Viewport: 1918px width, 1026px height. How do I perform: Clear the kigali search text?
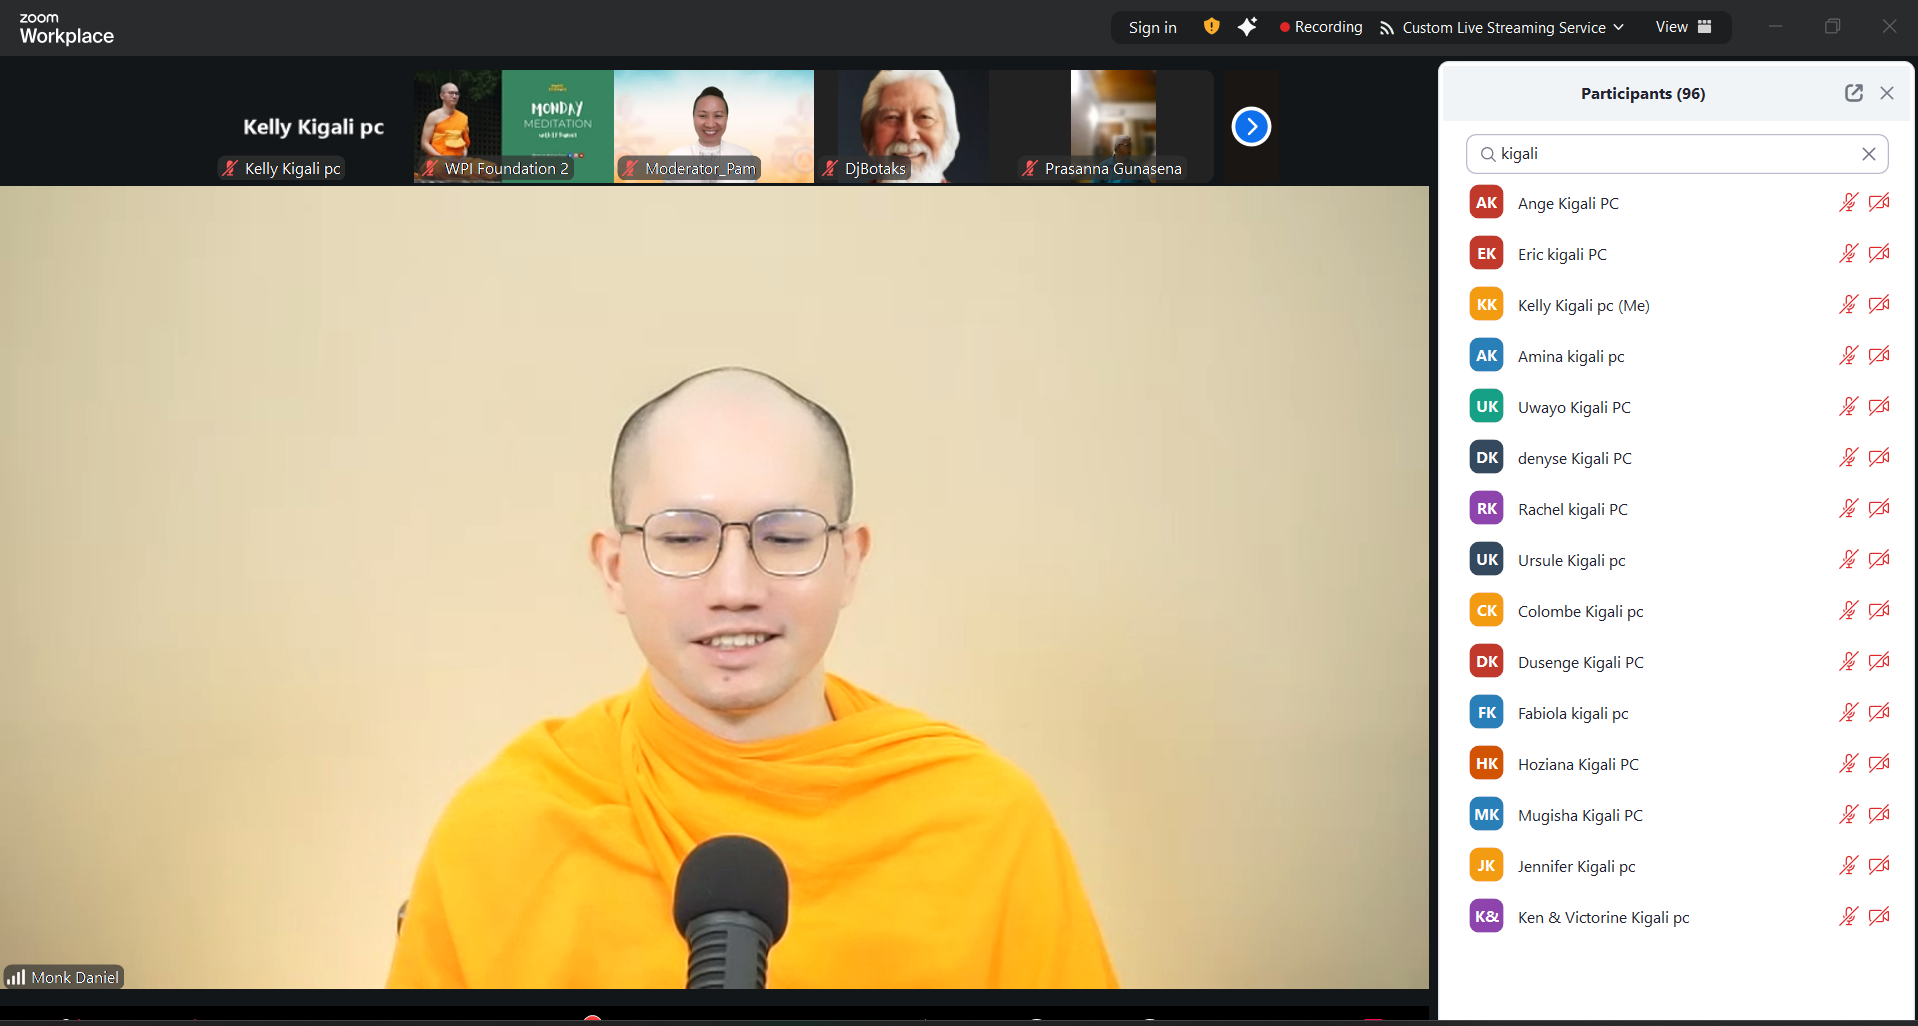pyautogui.click(x=1868, y=154)
